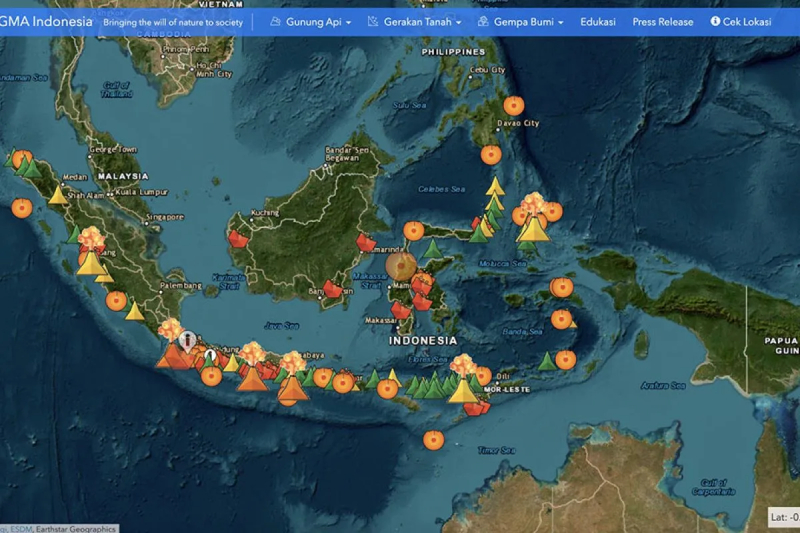Select the erupting volcano icon in Halmahera
This screenshot has width=800, height=533.
point(533,204)
